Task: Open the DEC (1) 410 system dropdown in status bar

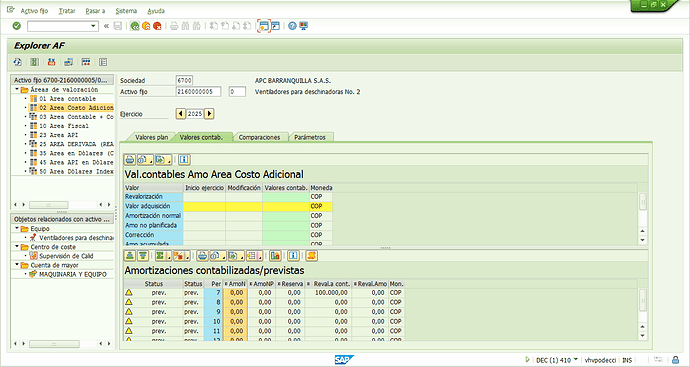Action: pyautogui.click(x=575, y=360)
